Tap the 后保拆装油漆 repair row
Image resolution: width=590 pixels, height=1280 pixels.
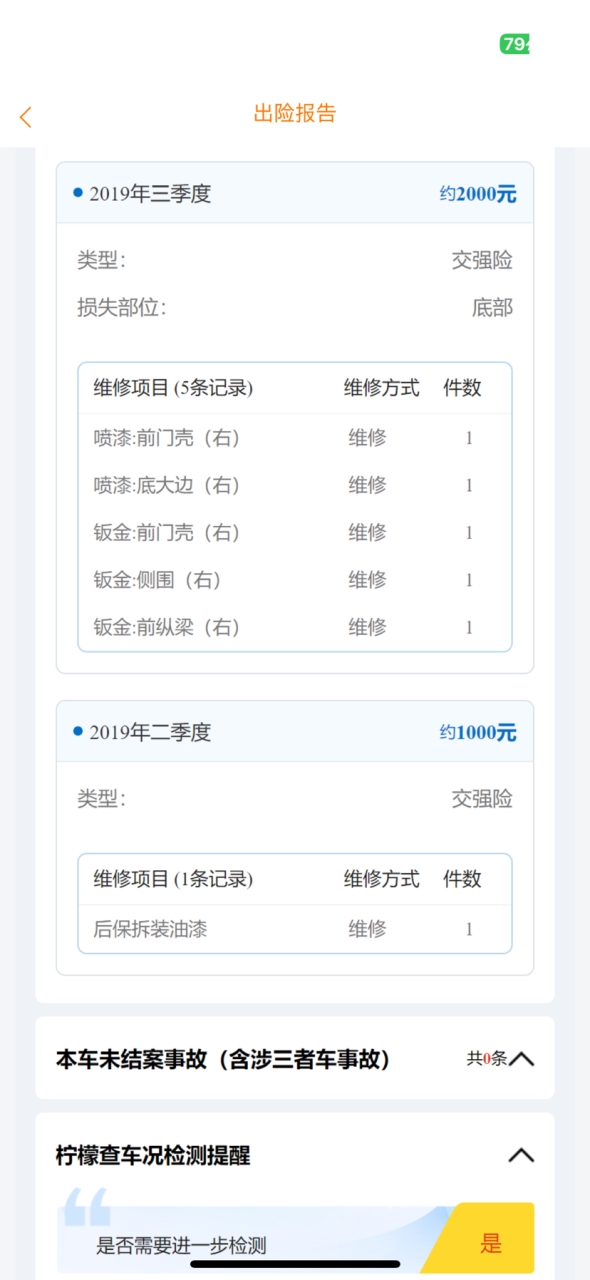point(295,929)
